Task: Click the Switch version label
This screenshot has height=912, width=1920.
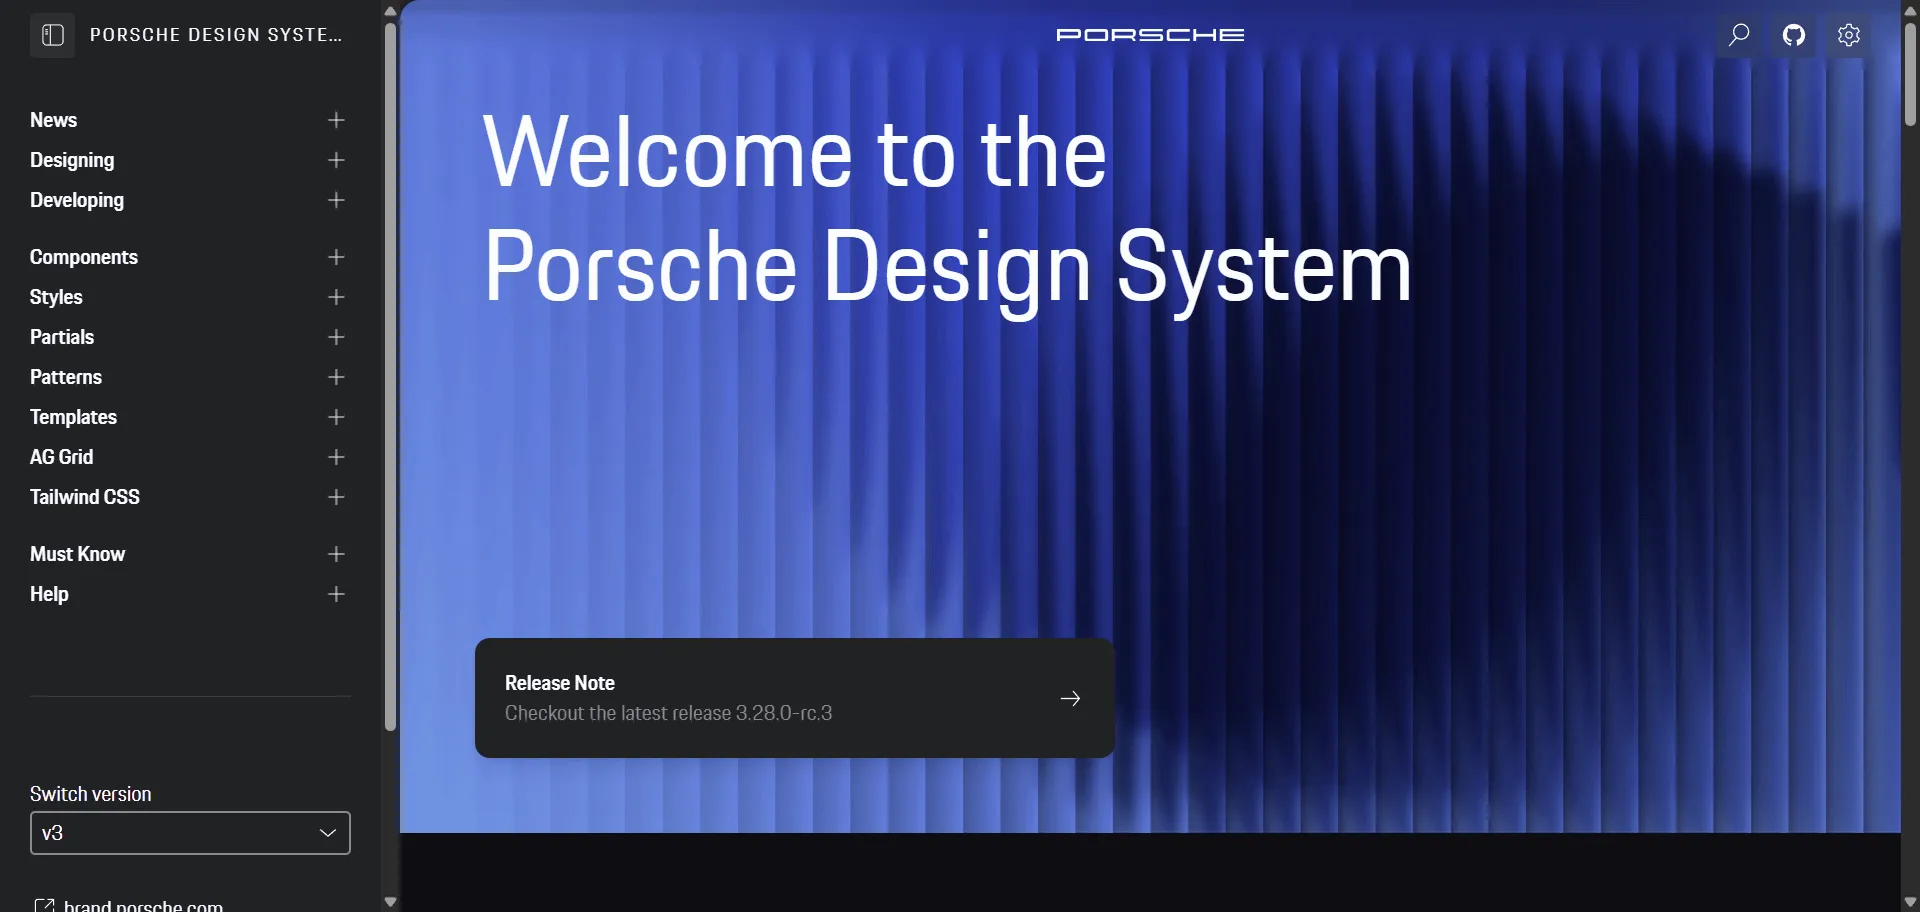Action: (x=91, y=794)
